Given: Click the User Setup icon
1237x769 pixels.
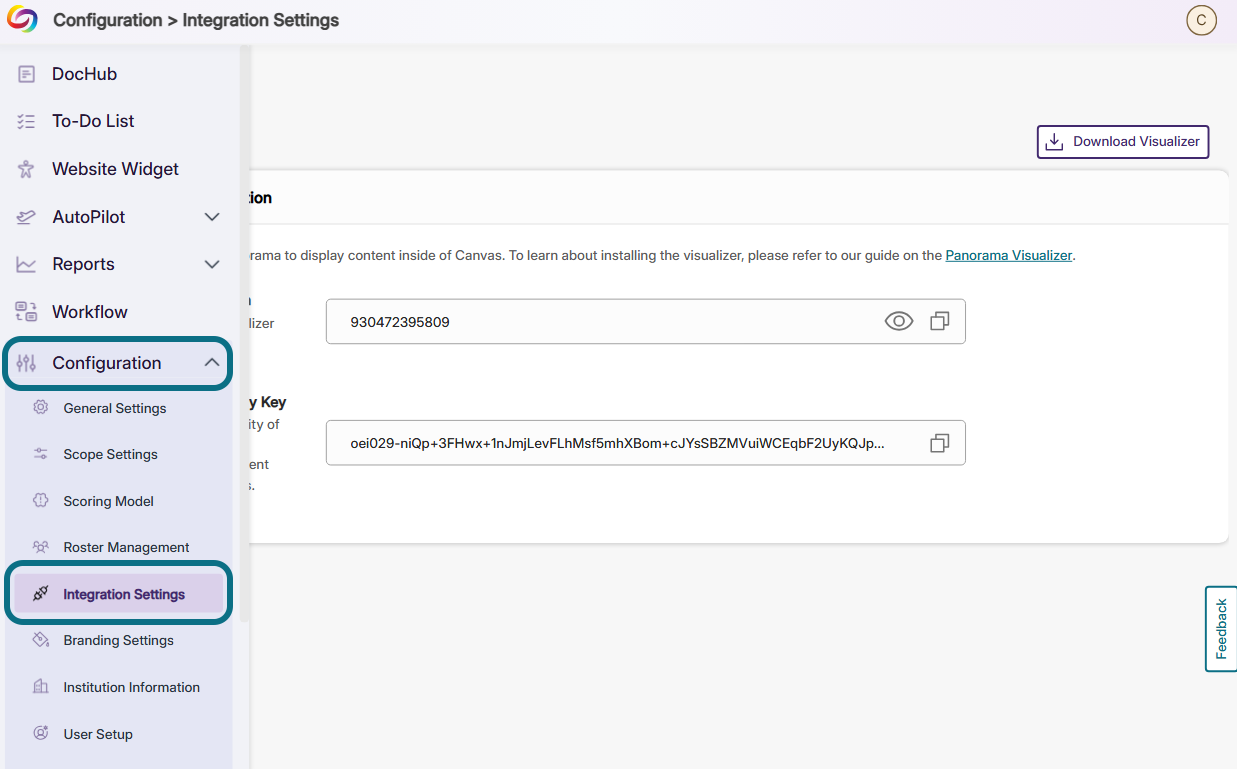Looking at the screenshot, I should click(x=41, y=734).
